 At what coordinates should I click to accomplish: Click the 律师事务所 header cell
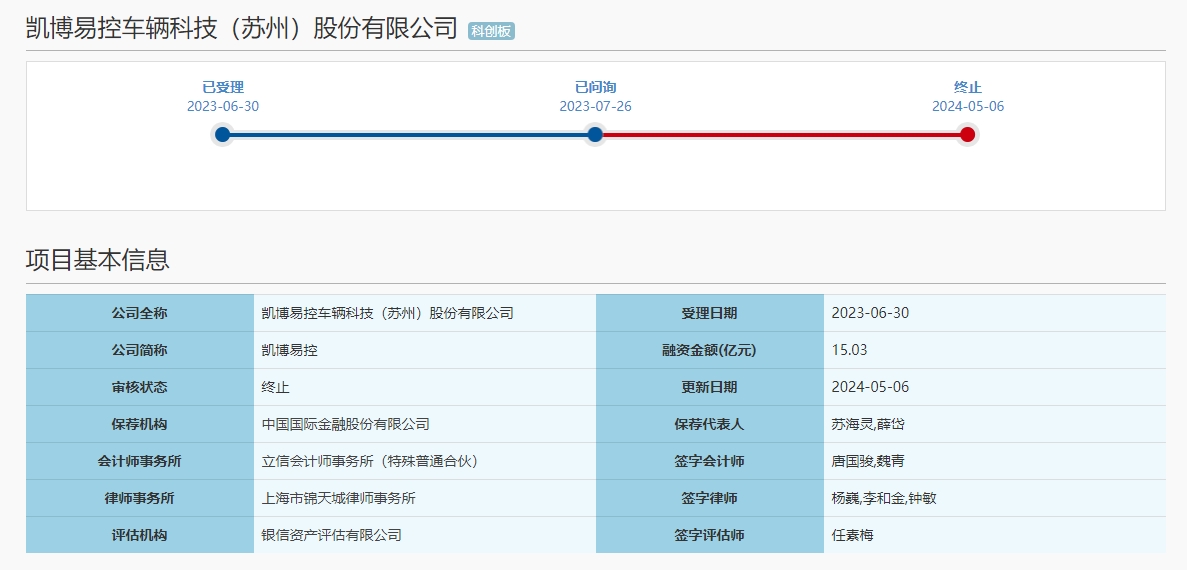point(140,498)
